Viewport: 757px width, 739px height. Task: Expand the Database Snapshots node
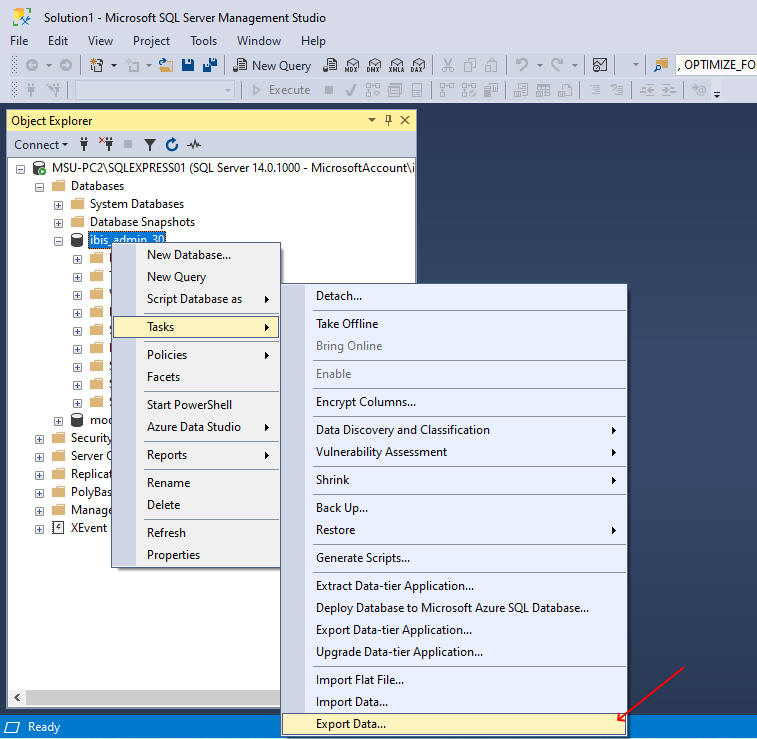58,223
